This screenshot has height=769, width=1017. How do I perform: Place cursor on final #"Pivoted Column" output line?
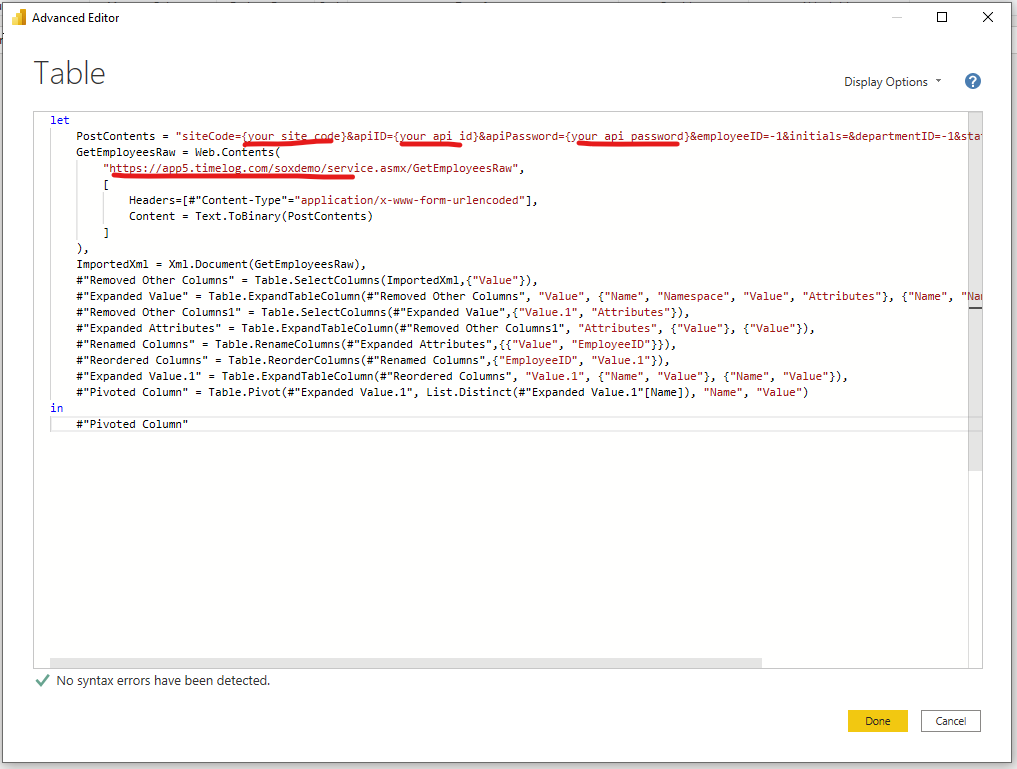[132, 424]
